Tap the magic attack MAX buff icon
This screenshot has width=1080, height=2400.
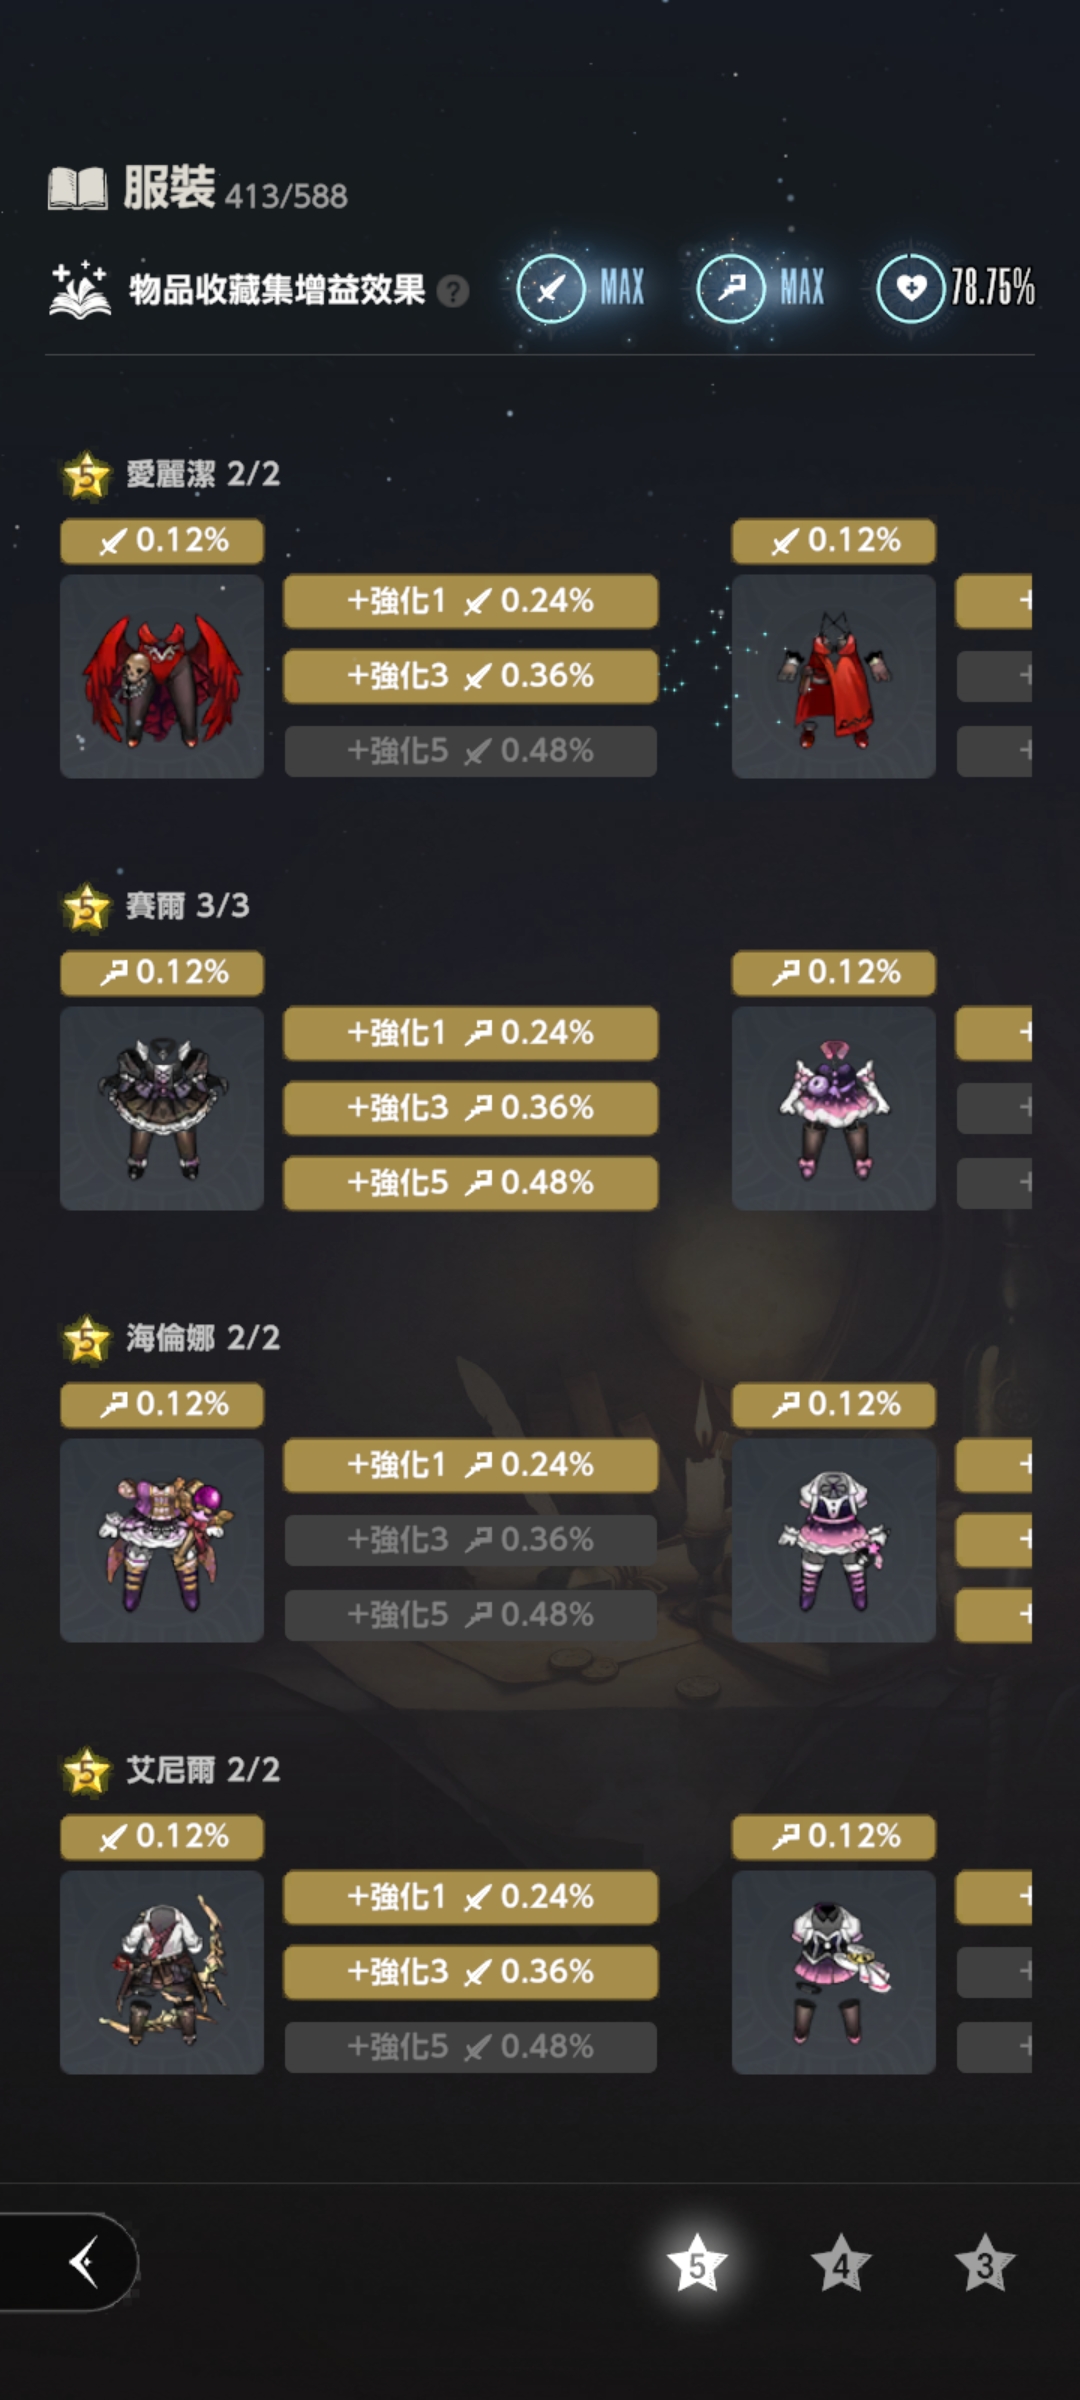(730, 289)
